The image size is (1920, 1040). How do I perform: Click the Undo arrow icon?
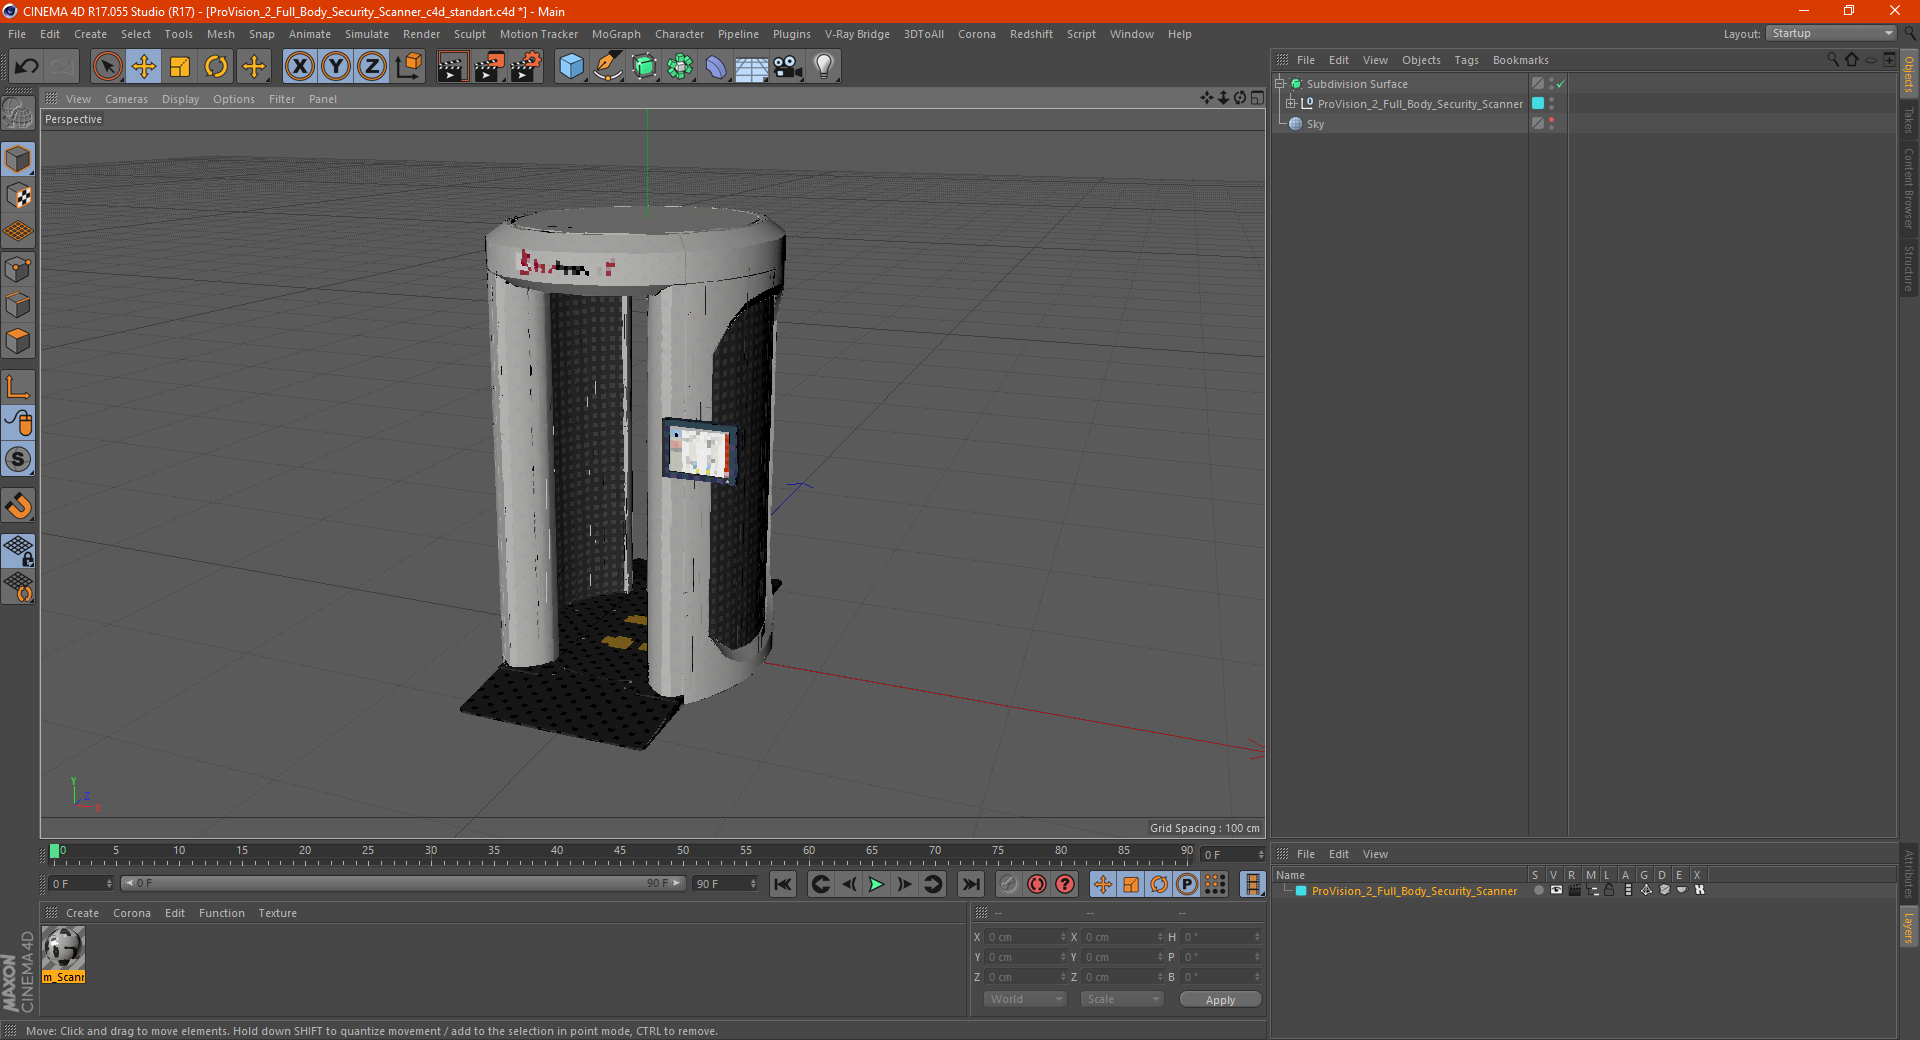(27, 67)
